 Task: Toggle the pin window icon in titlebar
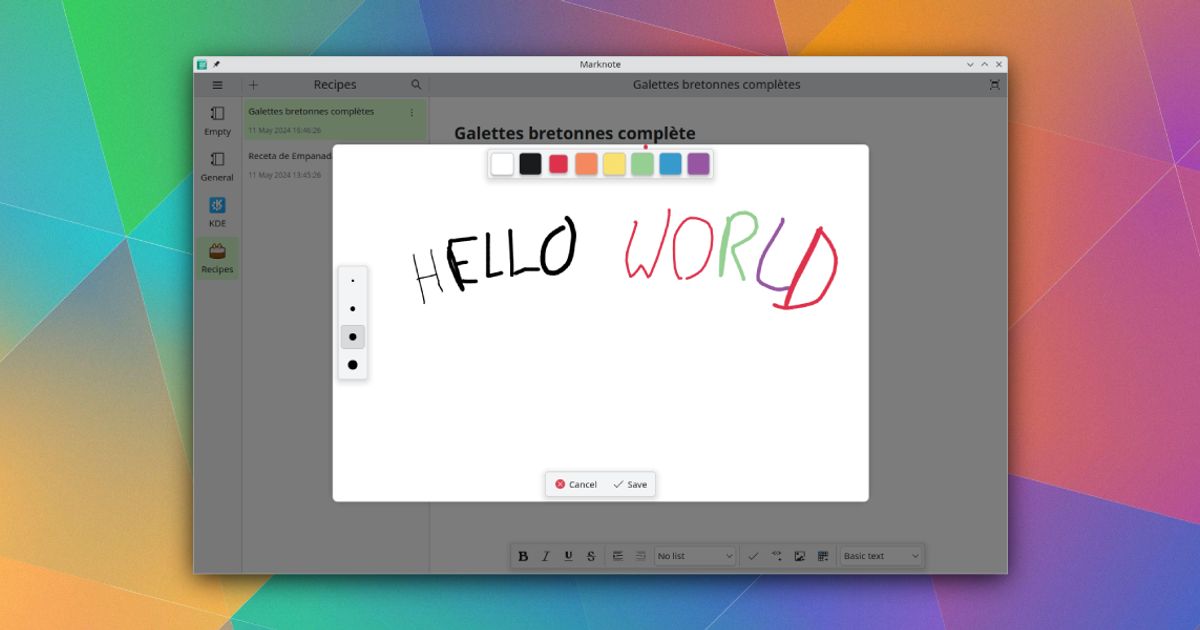coord(216,64)
